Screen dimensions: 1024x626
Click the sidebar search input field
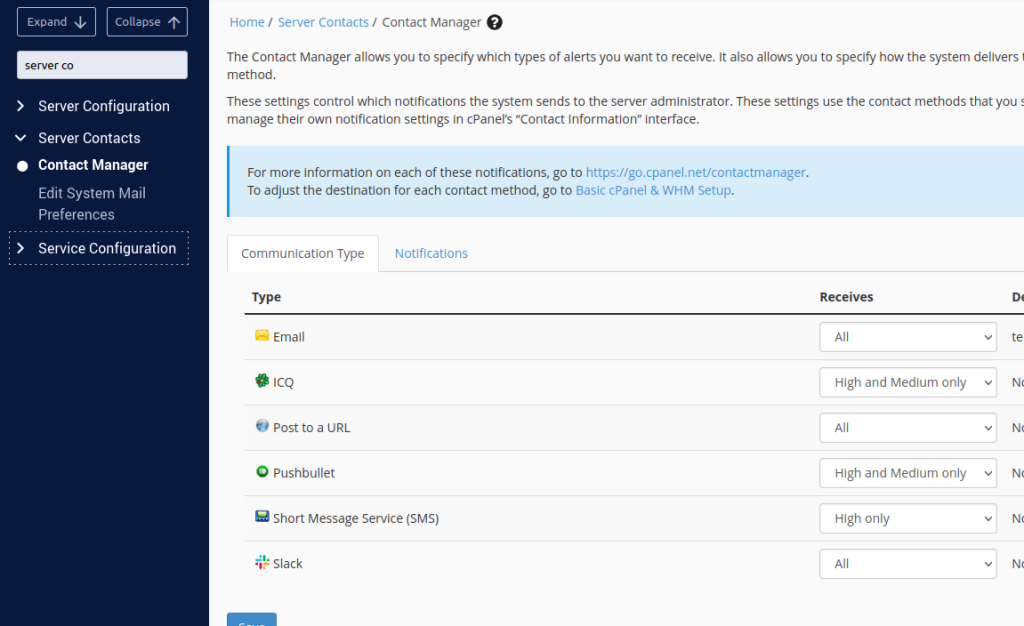pyautogui.click(x=102, y=65)
